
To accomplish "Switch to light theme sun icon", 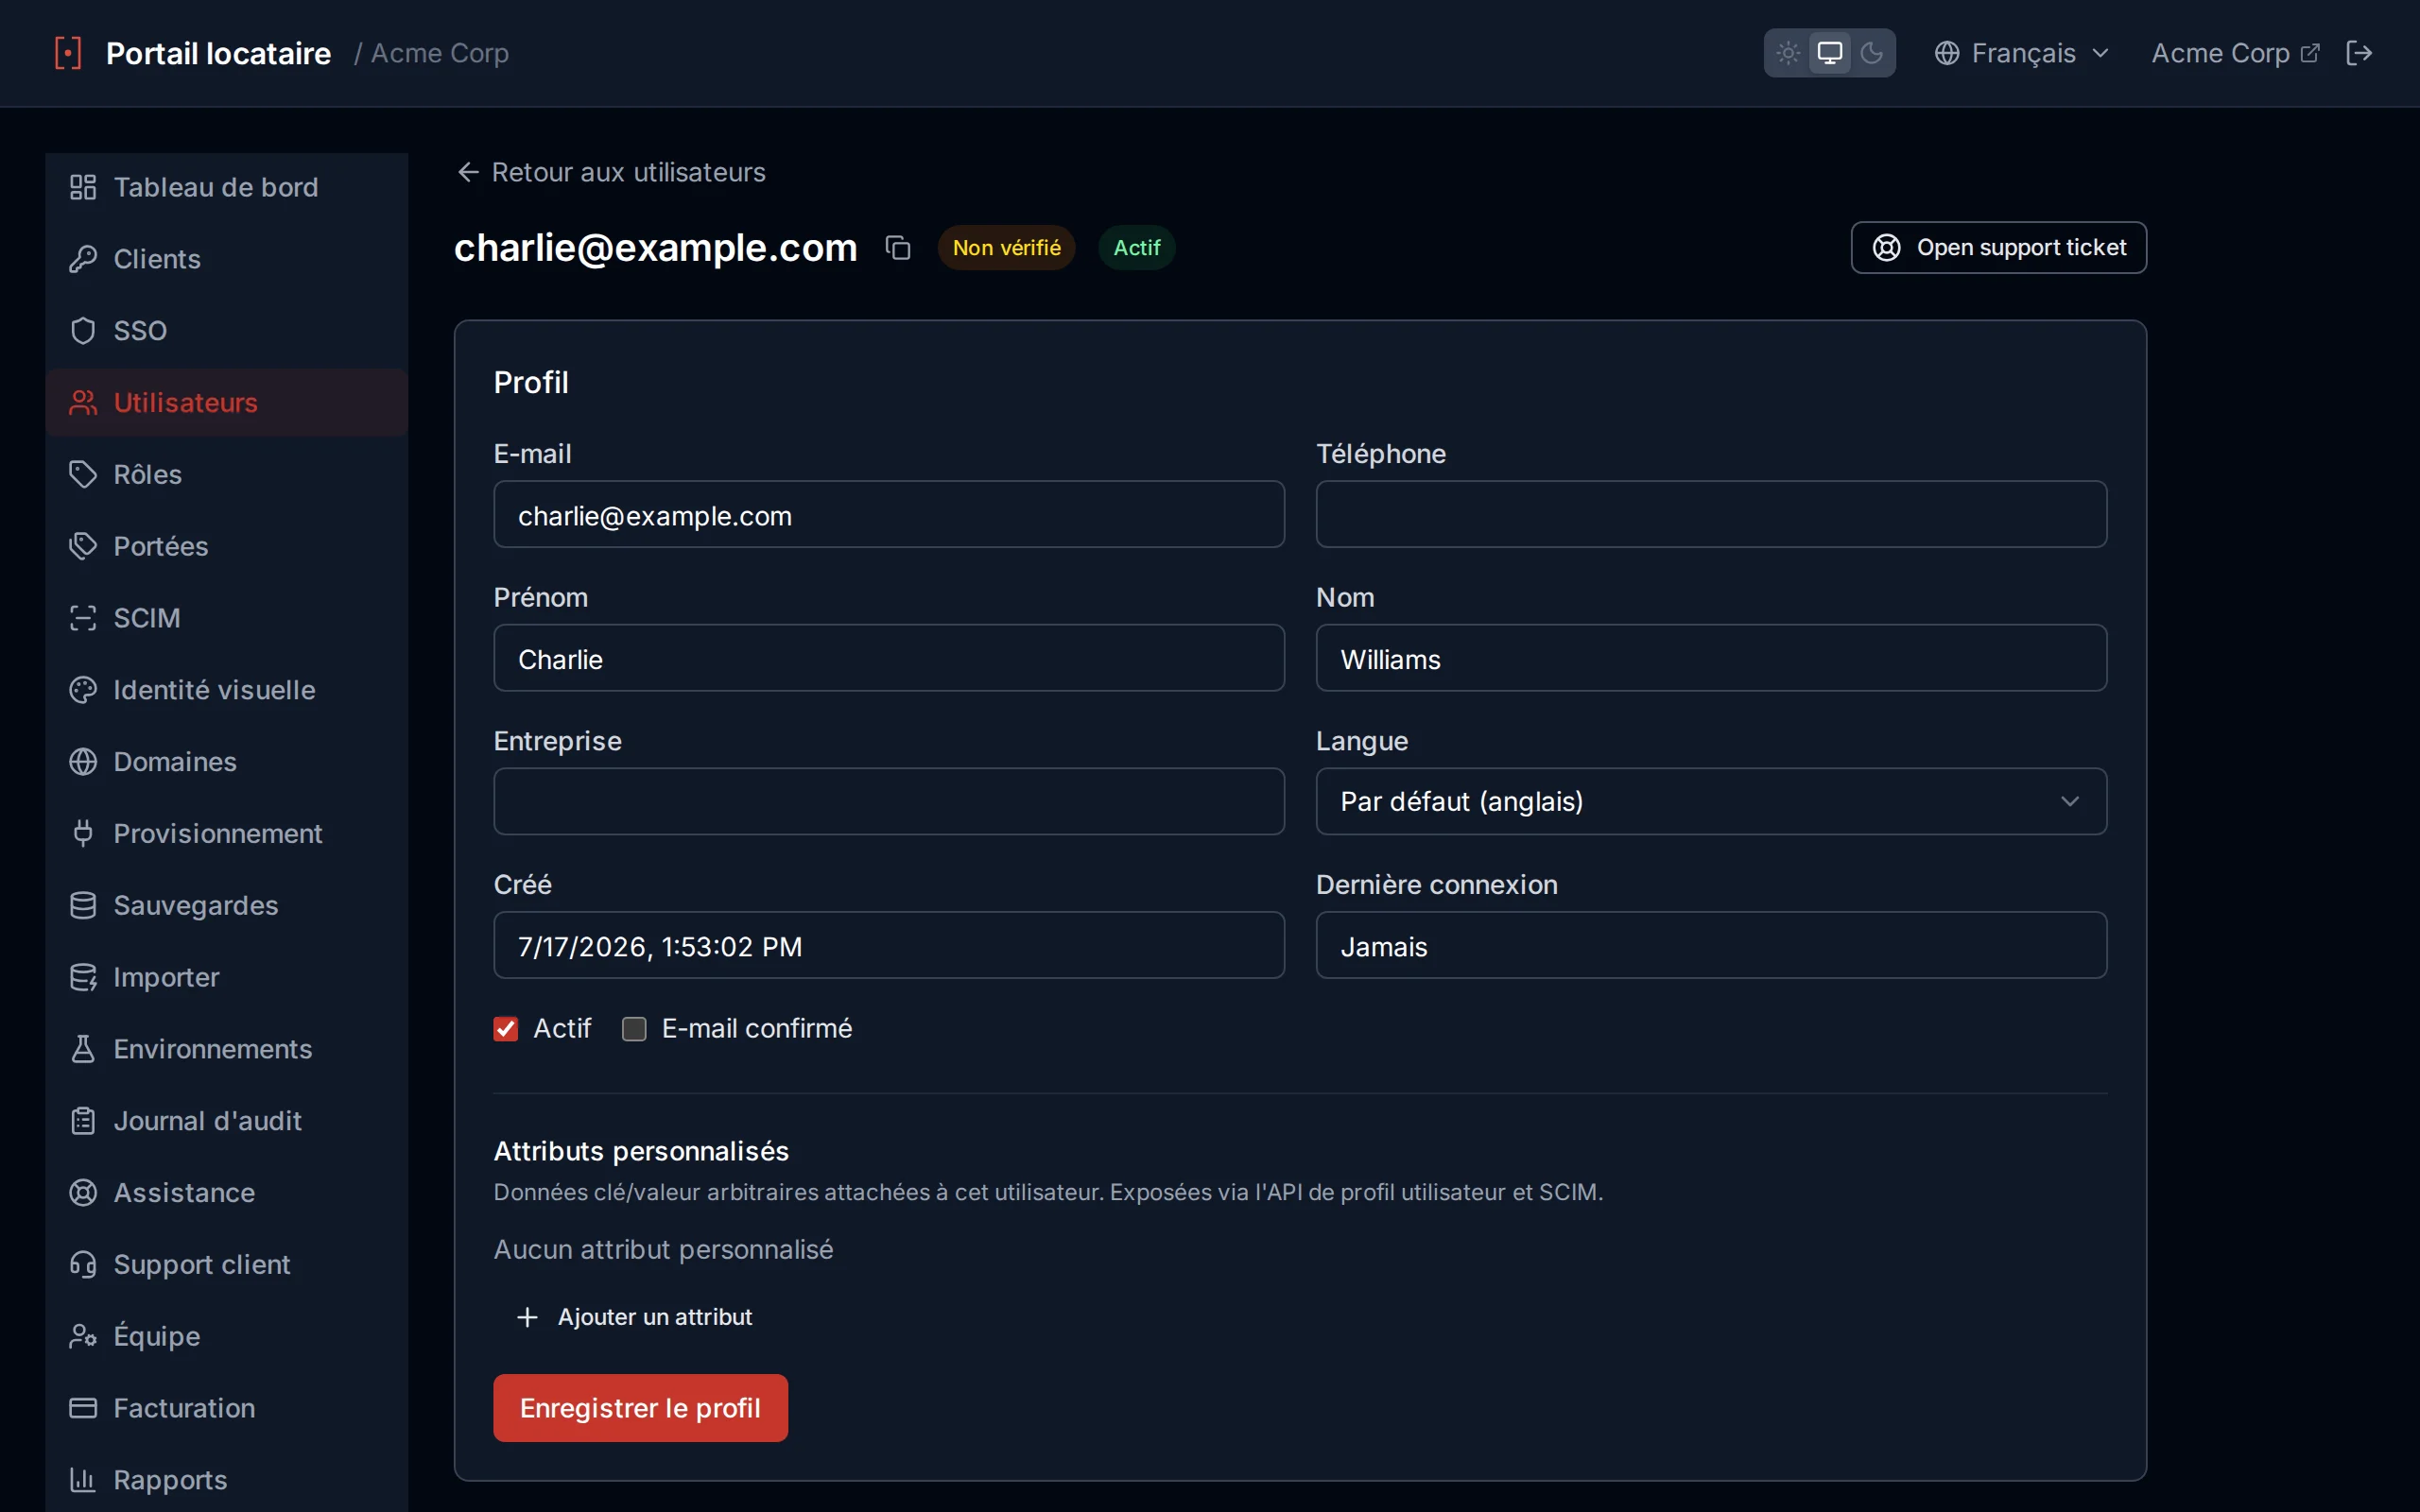I will tap(1788, 53).
